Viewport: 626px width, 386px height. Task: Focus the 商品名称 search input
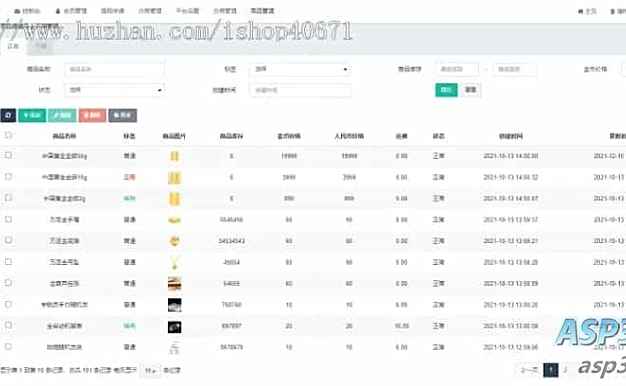114,69
